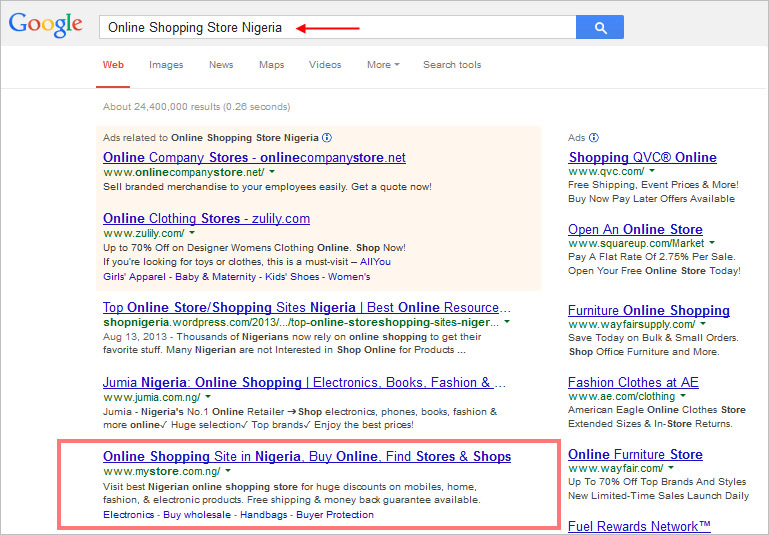Image resolution: width=769 pixels, height=535 pixels.
Task: Switch to the News tab
Action: [221, 65]
